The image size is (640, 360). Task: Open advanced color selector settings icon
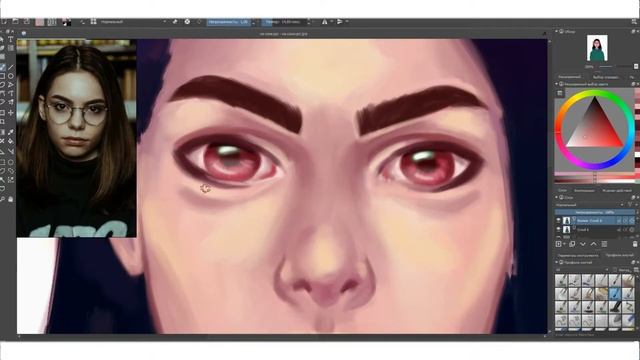560,93
